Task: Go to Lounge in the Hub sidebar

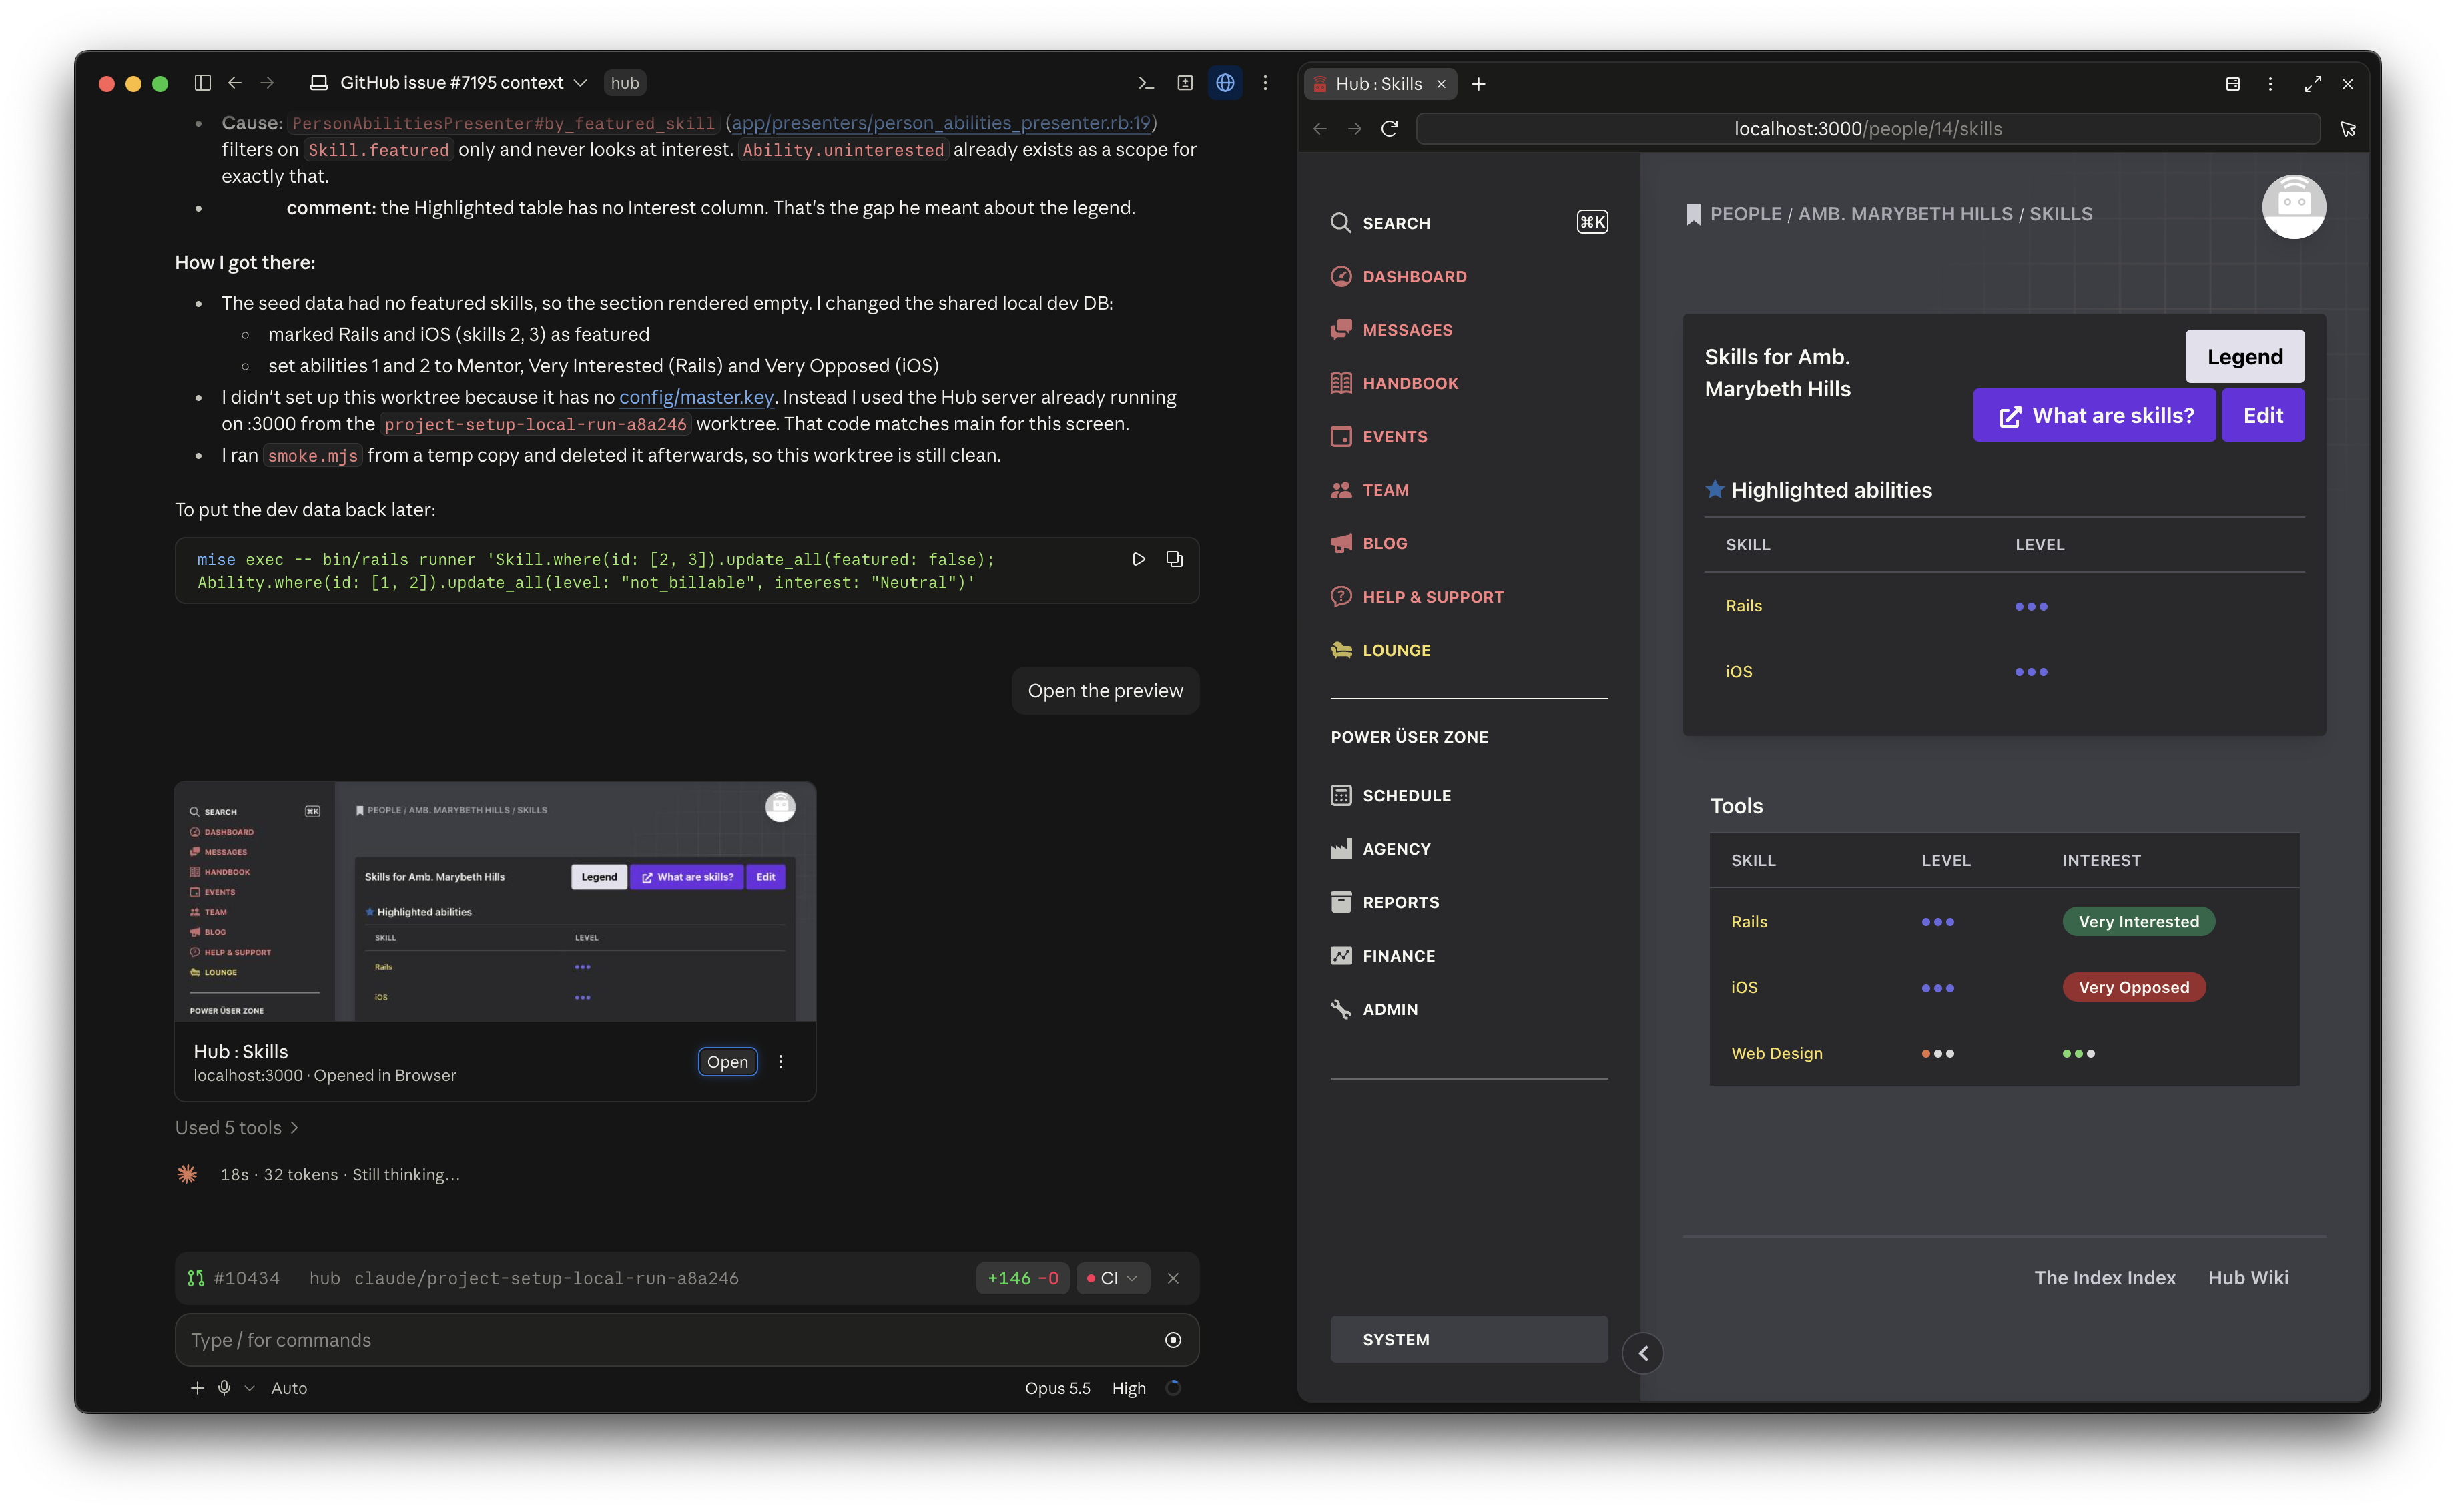Action: tap(1380, 650)
